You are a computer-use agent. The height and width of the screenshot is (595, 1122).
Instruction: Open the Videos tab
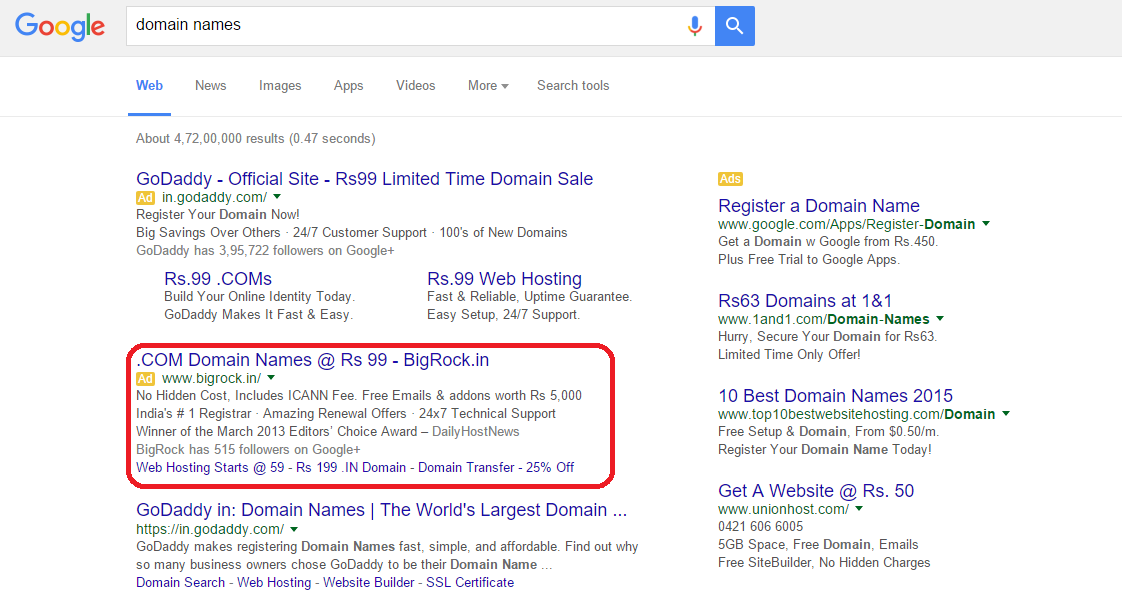[415, 86]
